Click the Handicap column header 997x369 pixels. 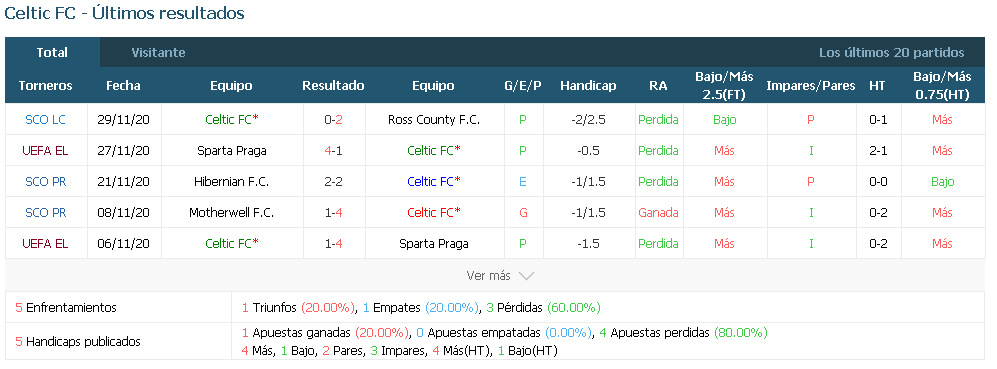(588, 85)
